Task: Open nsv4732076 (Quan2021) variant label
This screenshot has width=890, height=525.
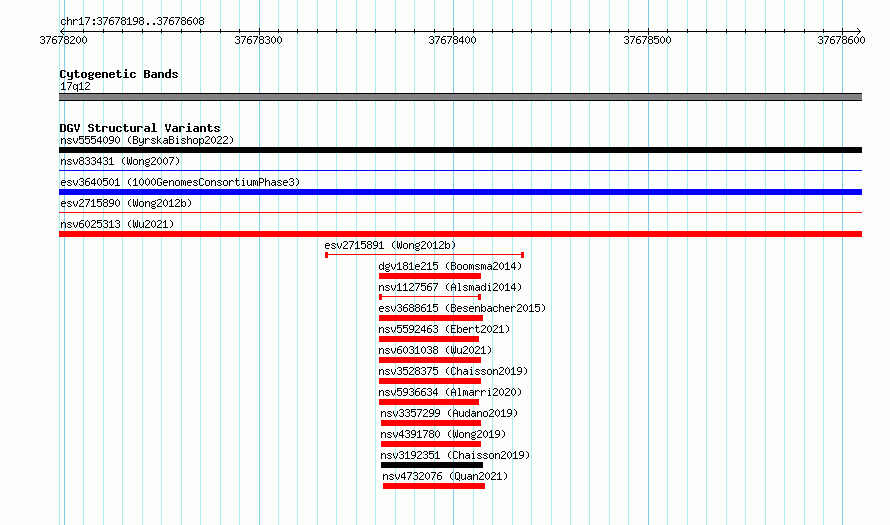Action: tap(445, 476)
